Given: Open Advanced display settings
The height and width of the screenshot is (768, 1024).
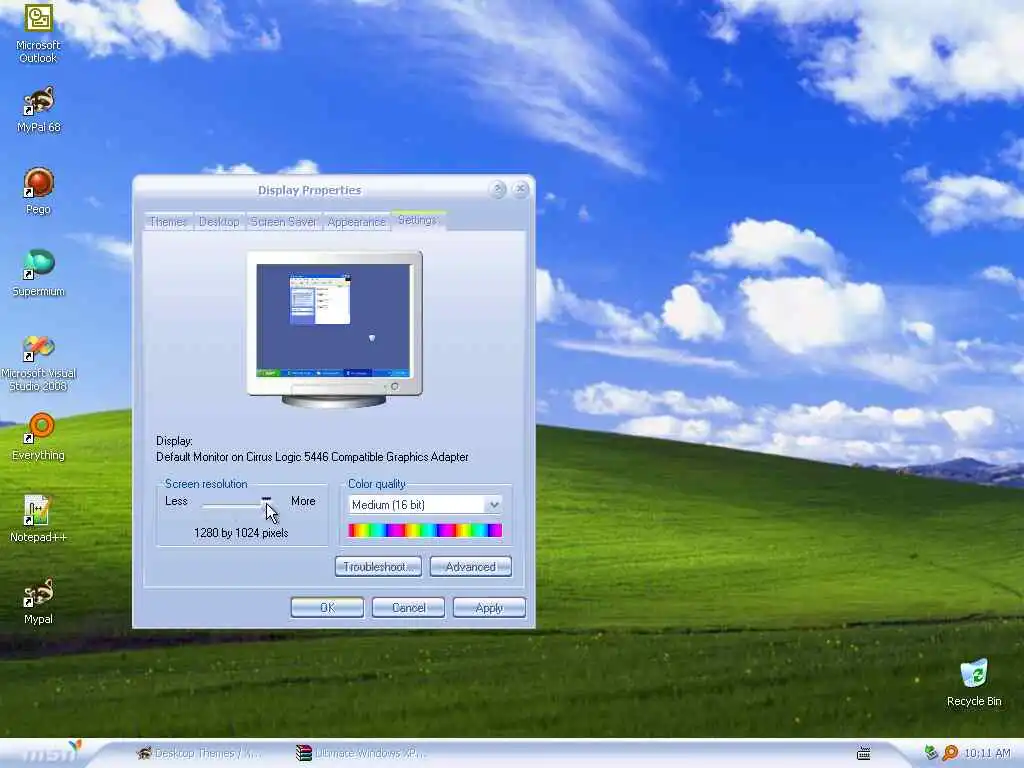Looking at the screenshot, I should coord(471,566).
